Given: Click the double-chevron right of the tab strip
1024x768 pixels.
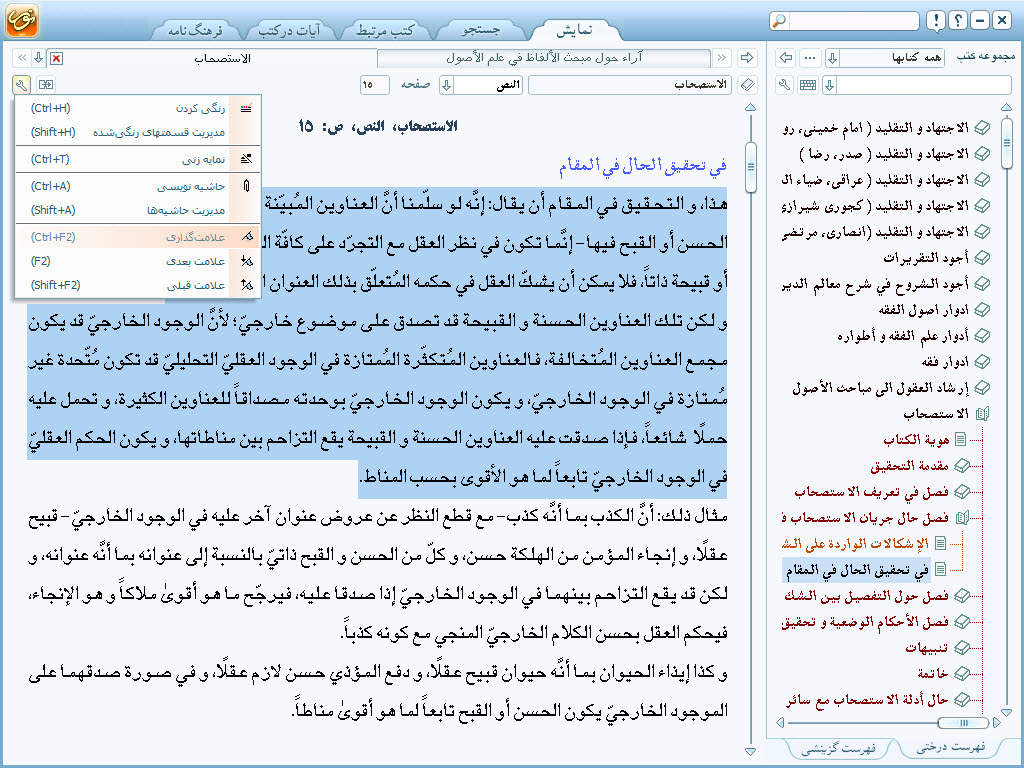Looking at the screenshot, I should pyautogui.click(x=722, y=58).
